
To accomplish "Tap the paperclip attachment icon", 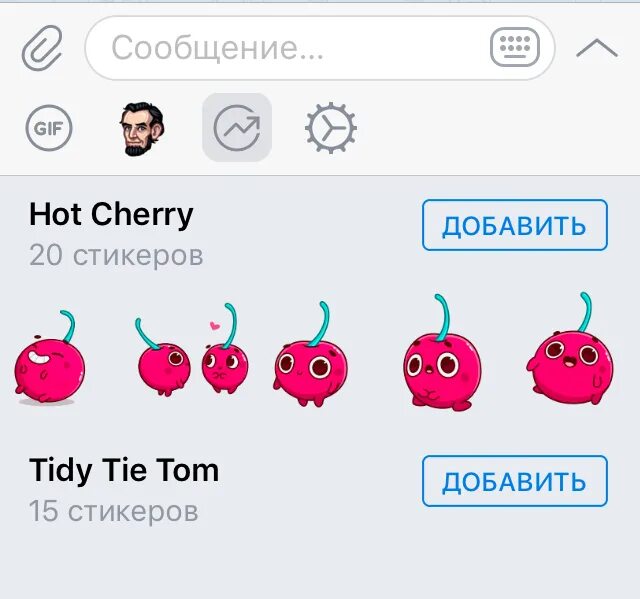I will (x=42, y=48).
